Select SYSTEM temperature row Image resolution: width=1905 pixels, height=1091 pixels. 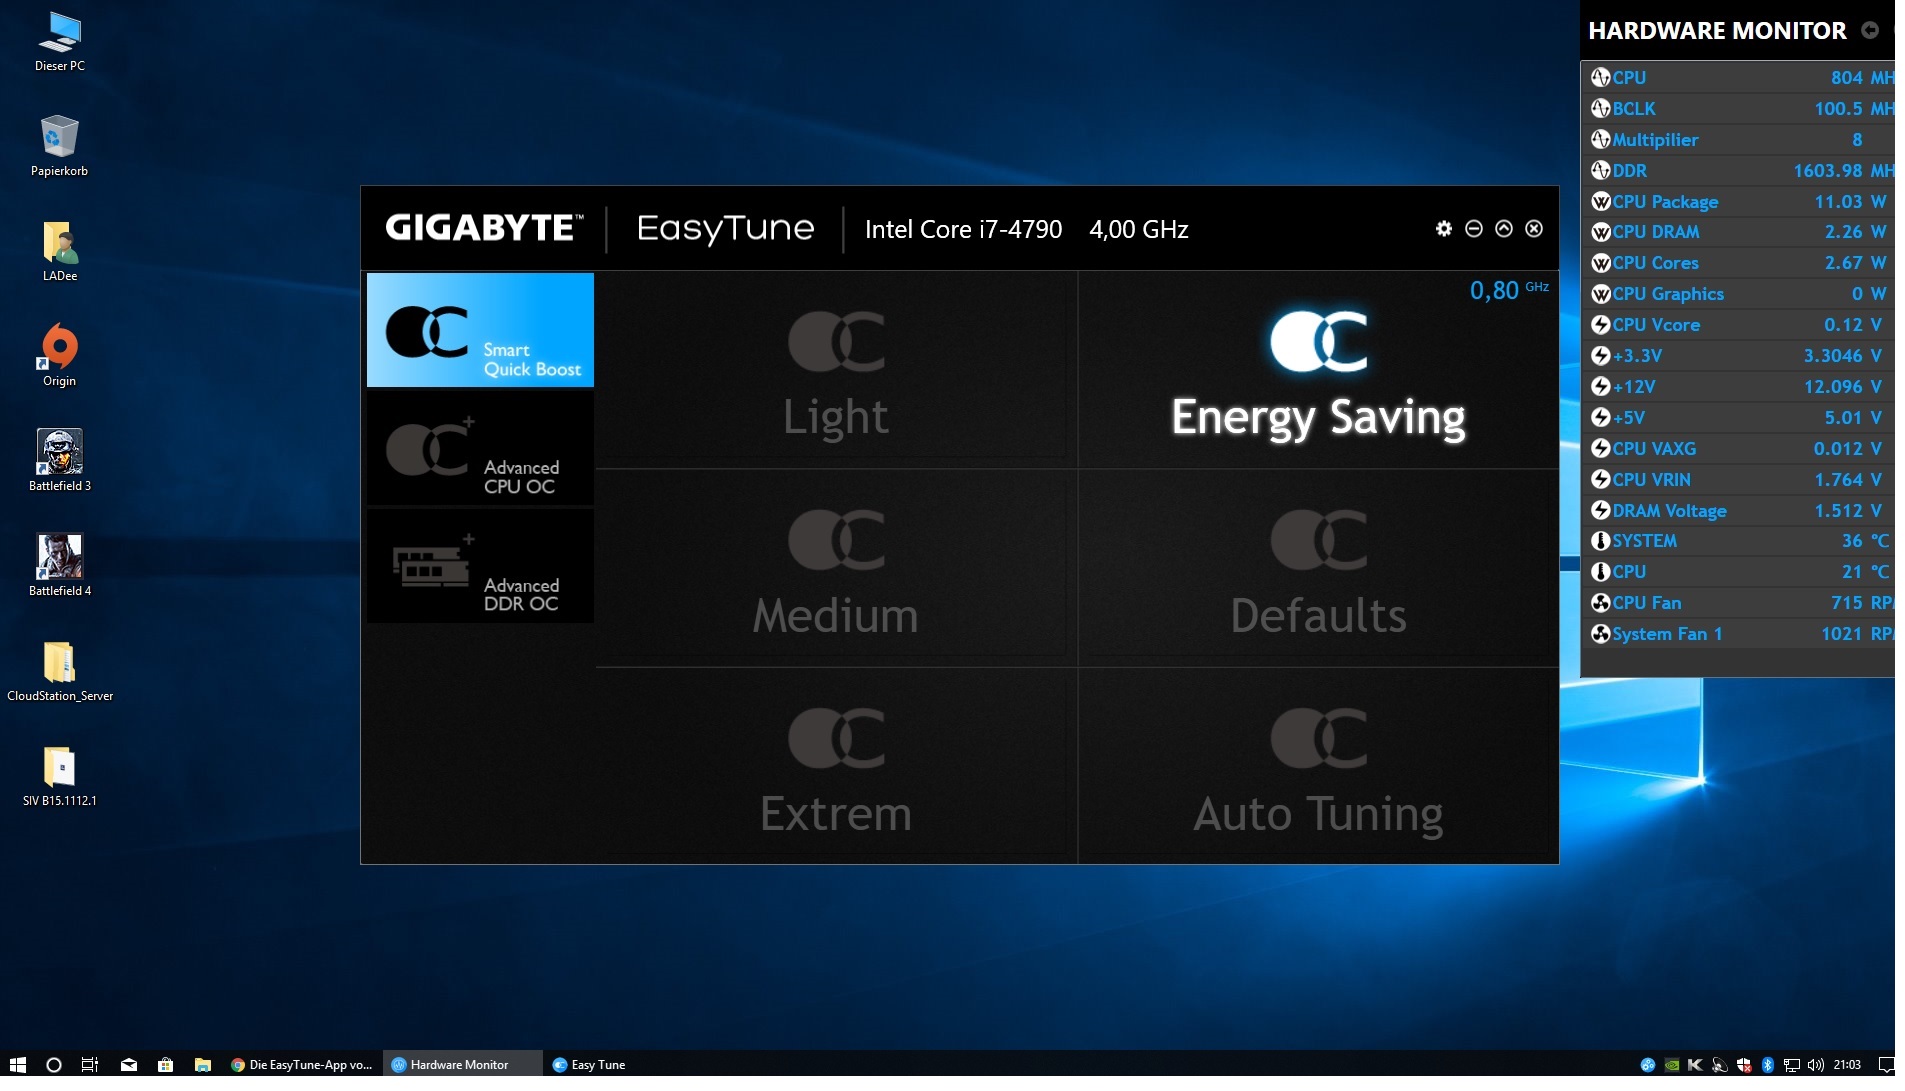pos(1740,541)
